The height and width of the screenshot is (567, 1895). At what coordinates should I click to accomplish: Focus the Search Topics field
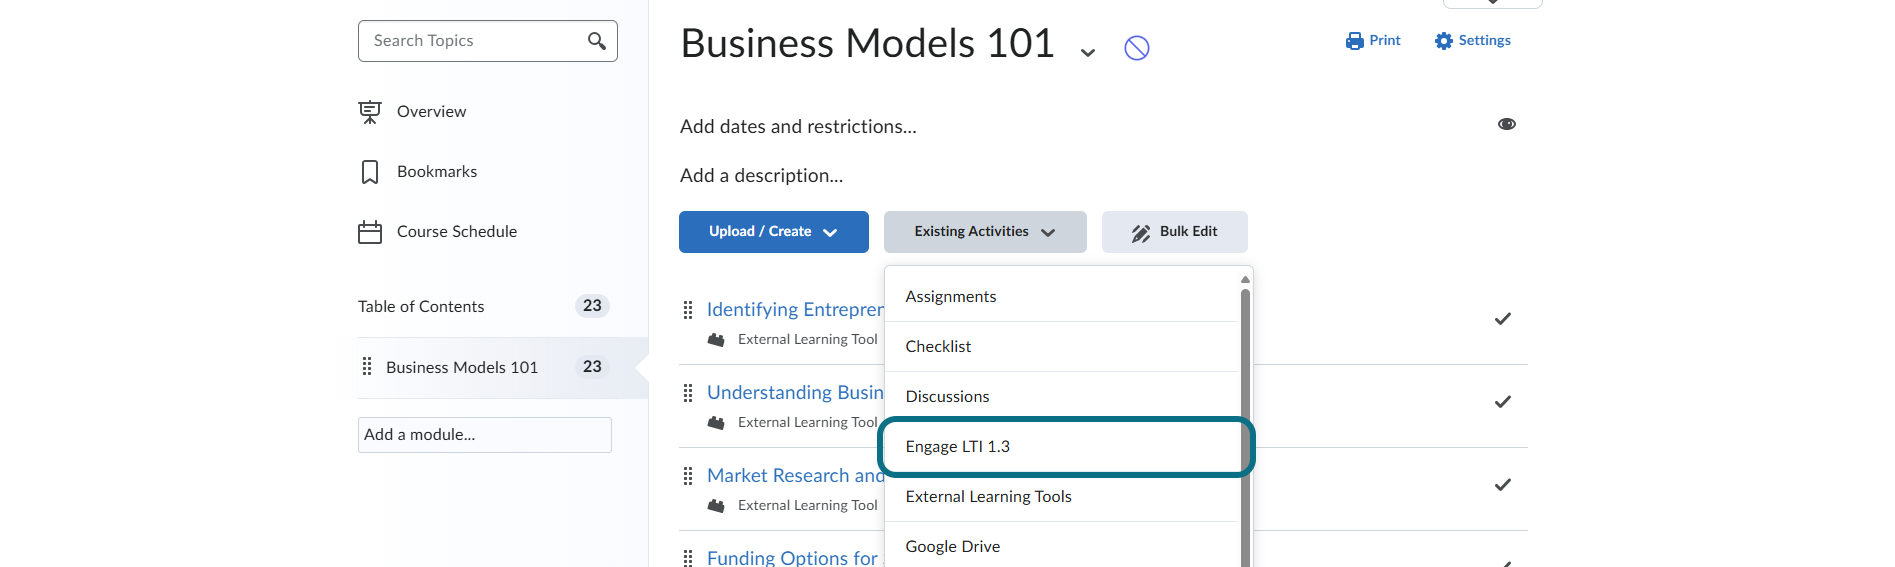pyautogui.click(x=488, y=41)
